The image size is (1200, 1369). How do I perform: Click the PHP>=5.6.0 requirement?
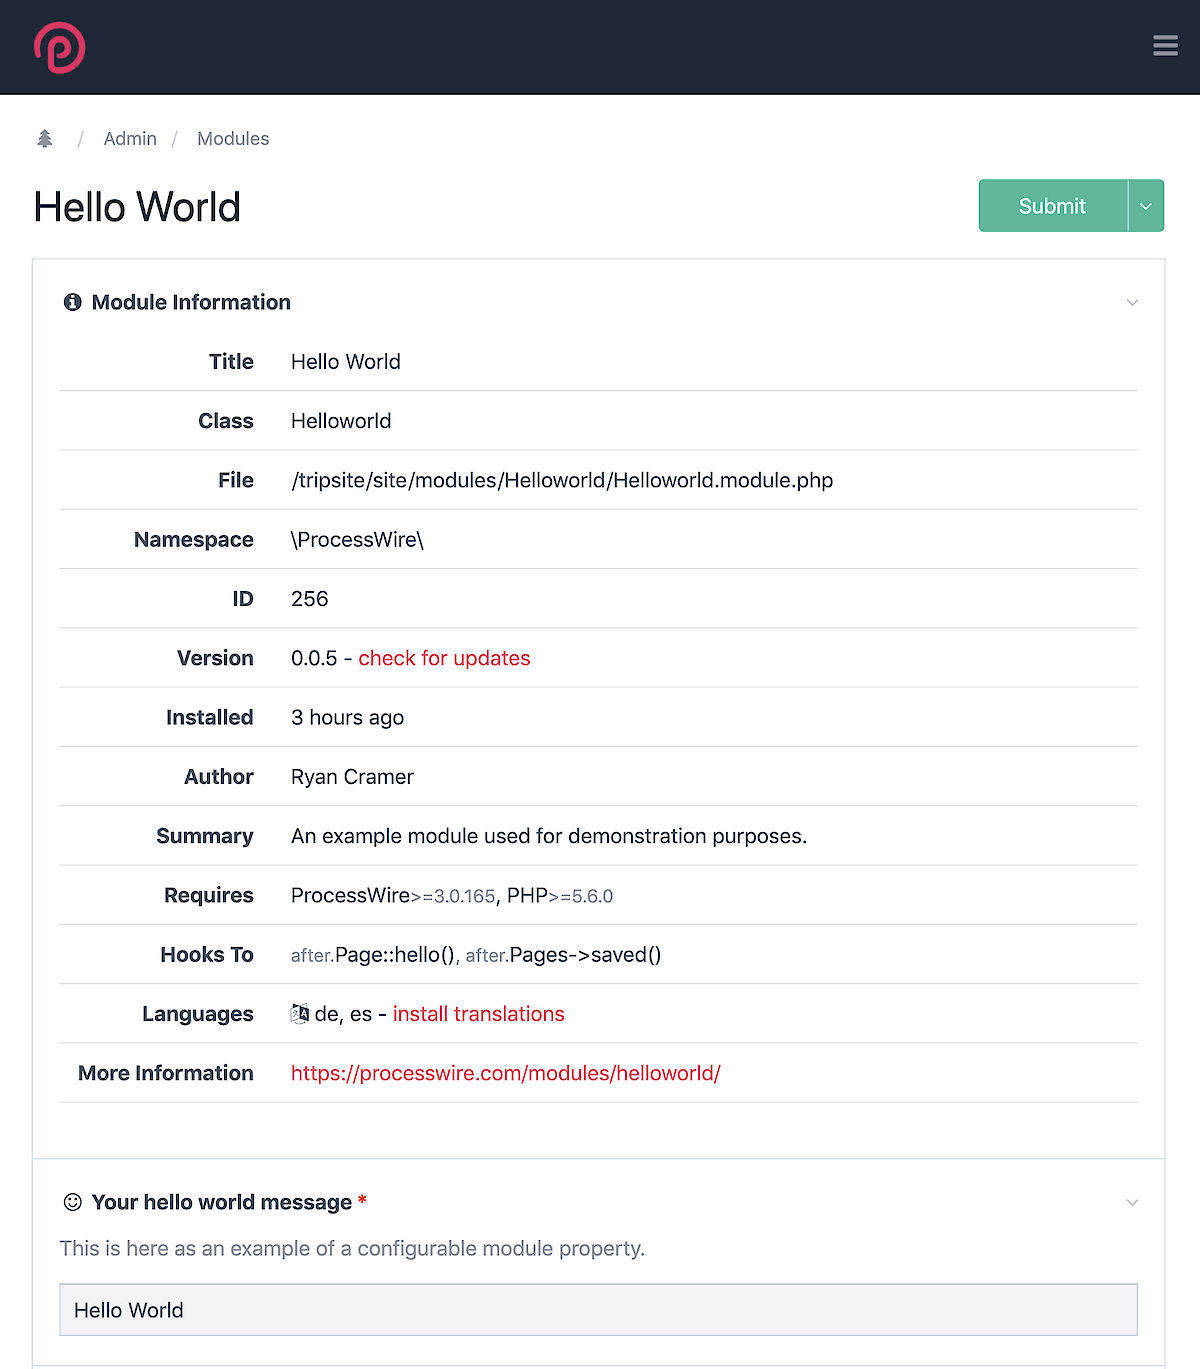point(560,896)
